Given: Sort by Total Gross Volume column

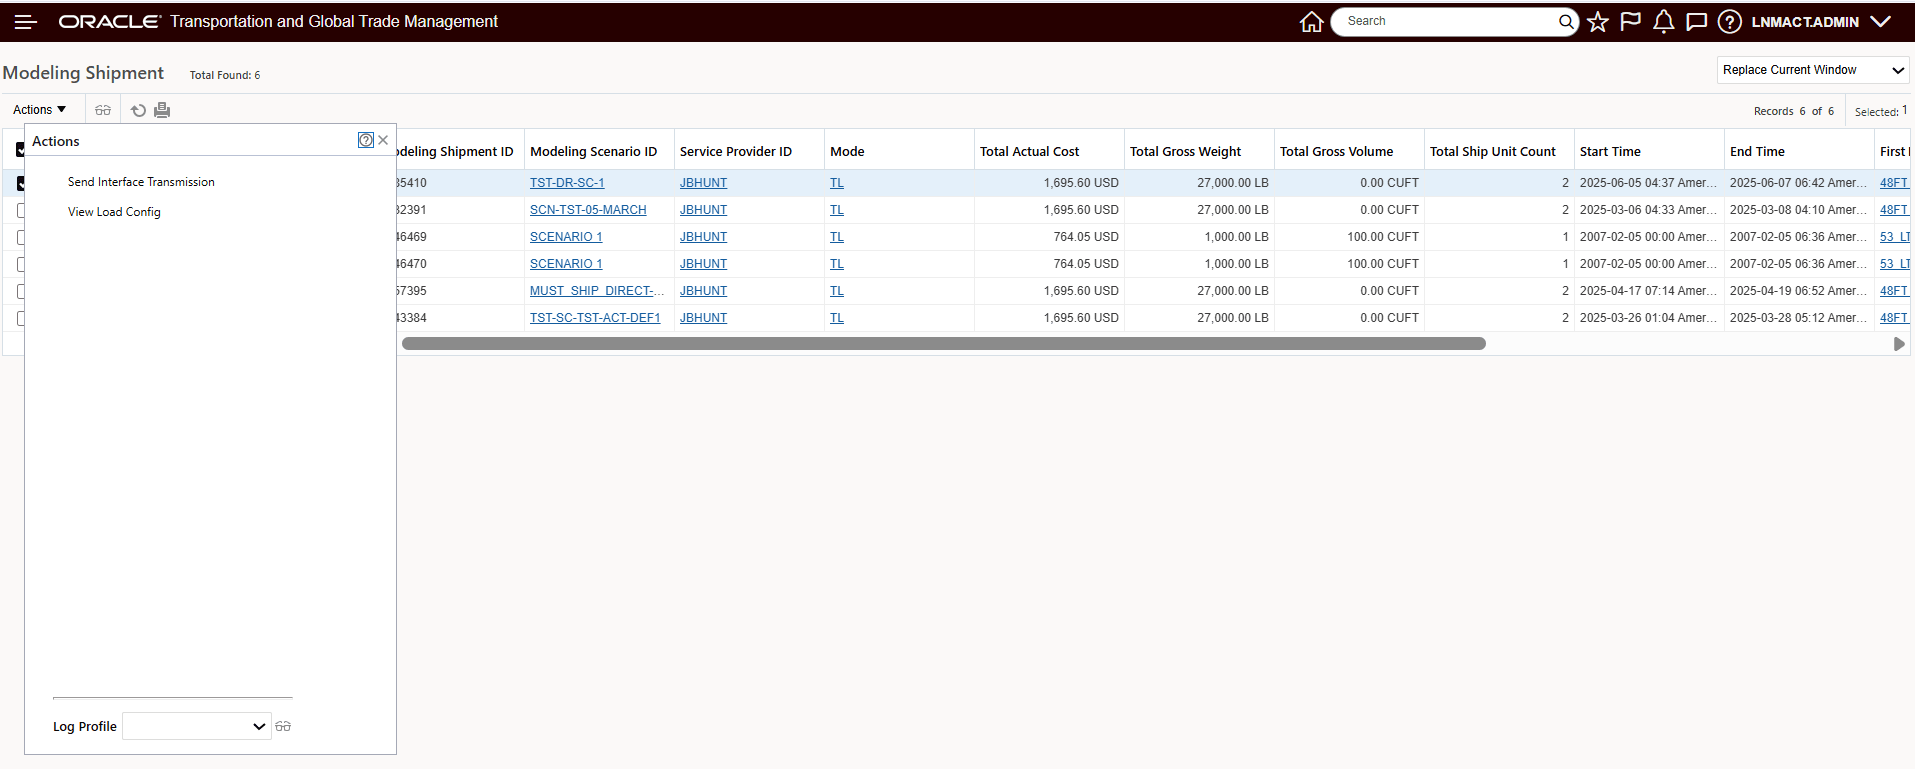Looking at the screenshot, I should point(1336,152).
